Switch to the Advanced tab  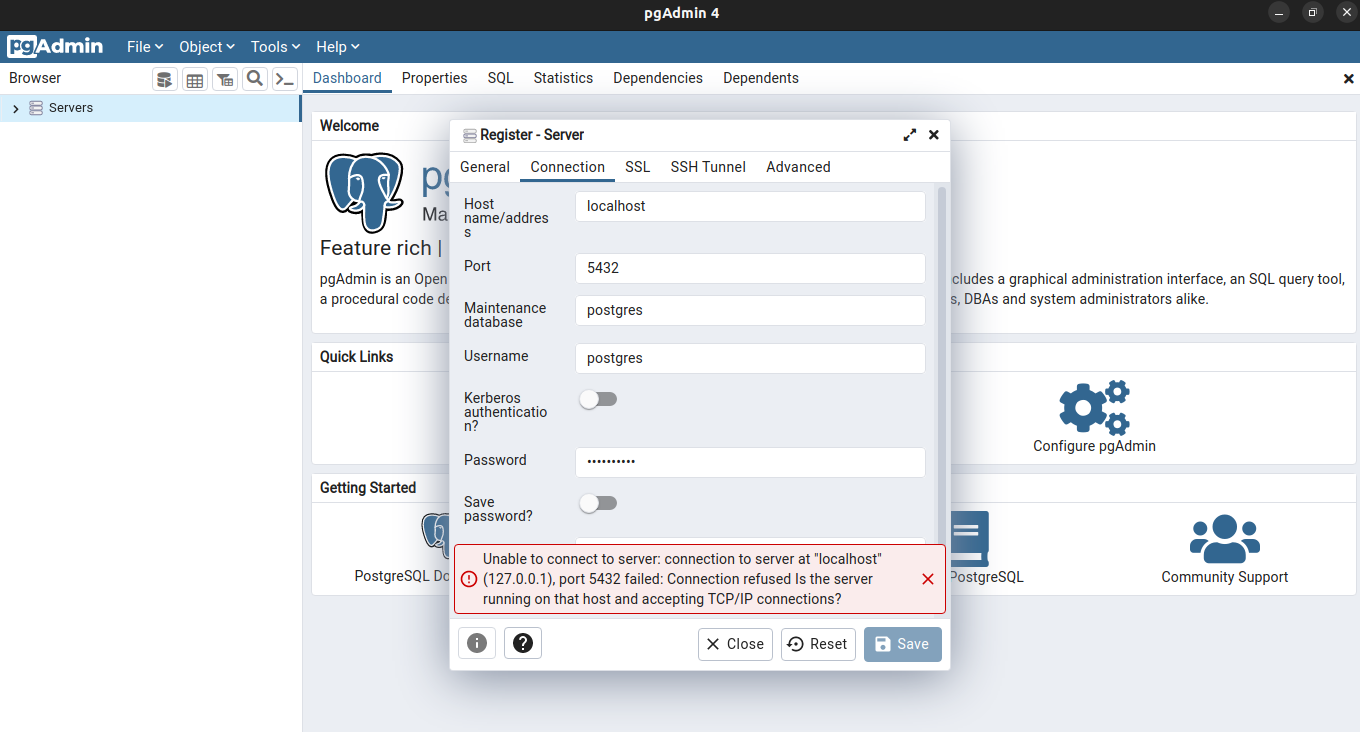coord(798,167)
